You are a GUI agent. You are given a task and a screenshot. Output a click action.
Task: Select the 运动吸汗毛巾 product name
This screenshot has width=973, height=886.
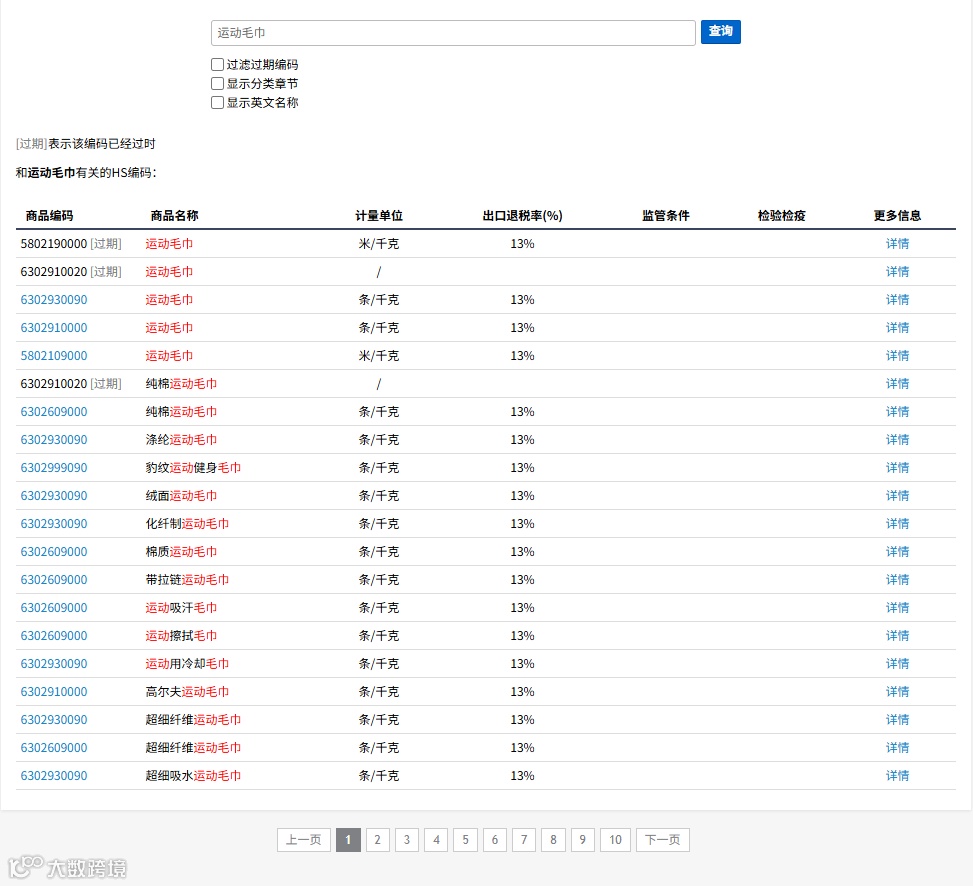click(x=181, y=608)
